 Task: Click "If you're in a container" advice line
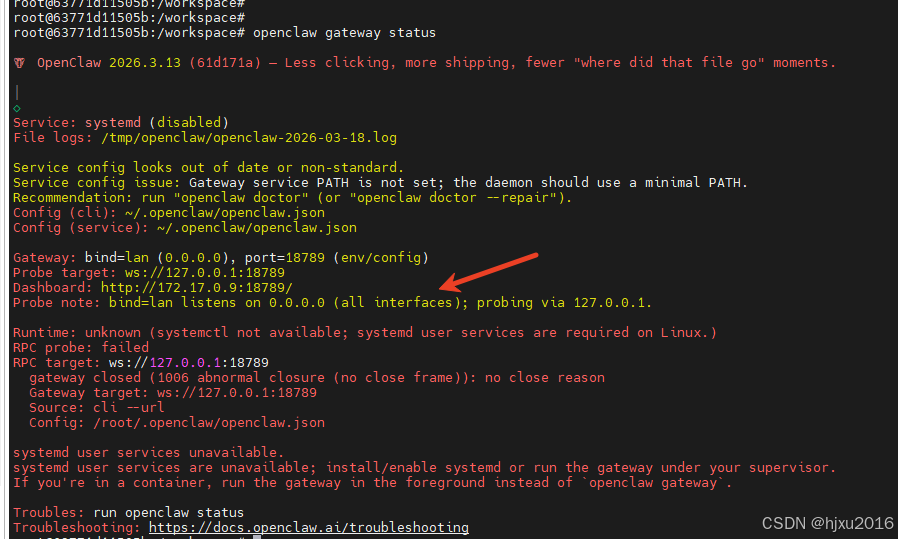point(372,482)
